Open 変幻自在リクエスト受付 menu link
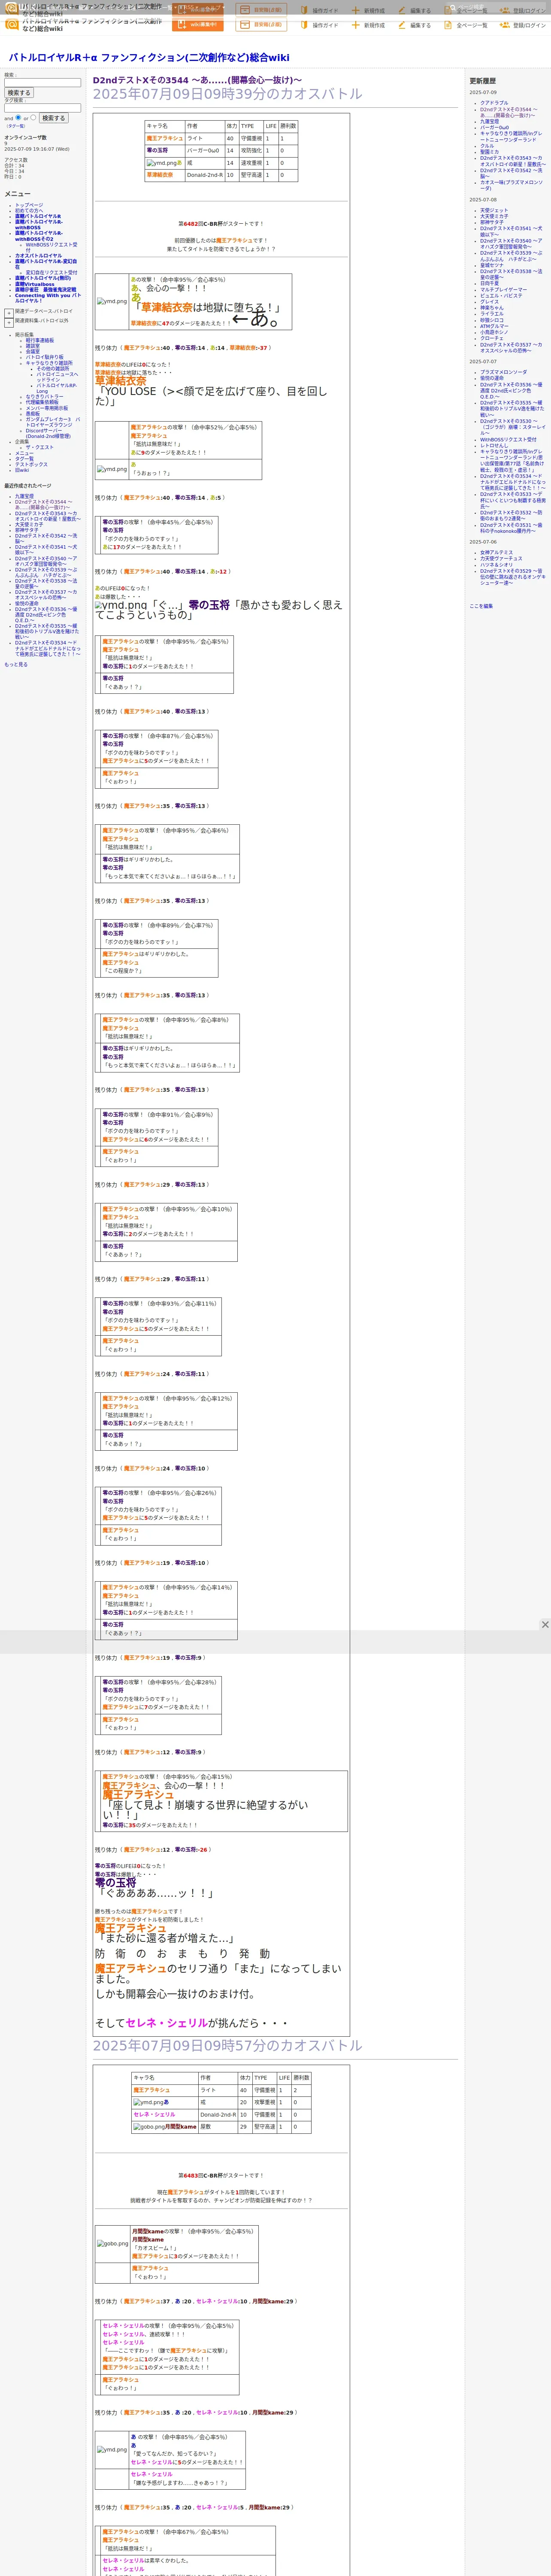This screenshot has height=2576, width=551. (51, 273)
